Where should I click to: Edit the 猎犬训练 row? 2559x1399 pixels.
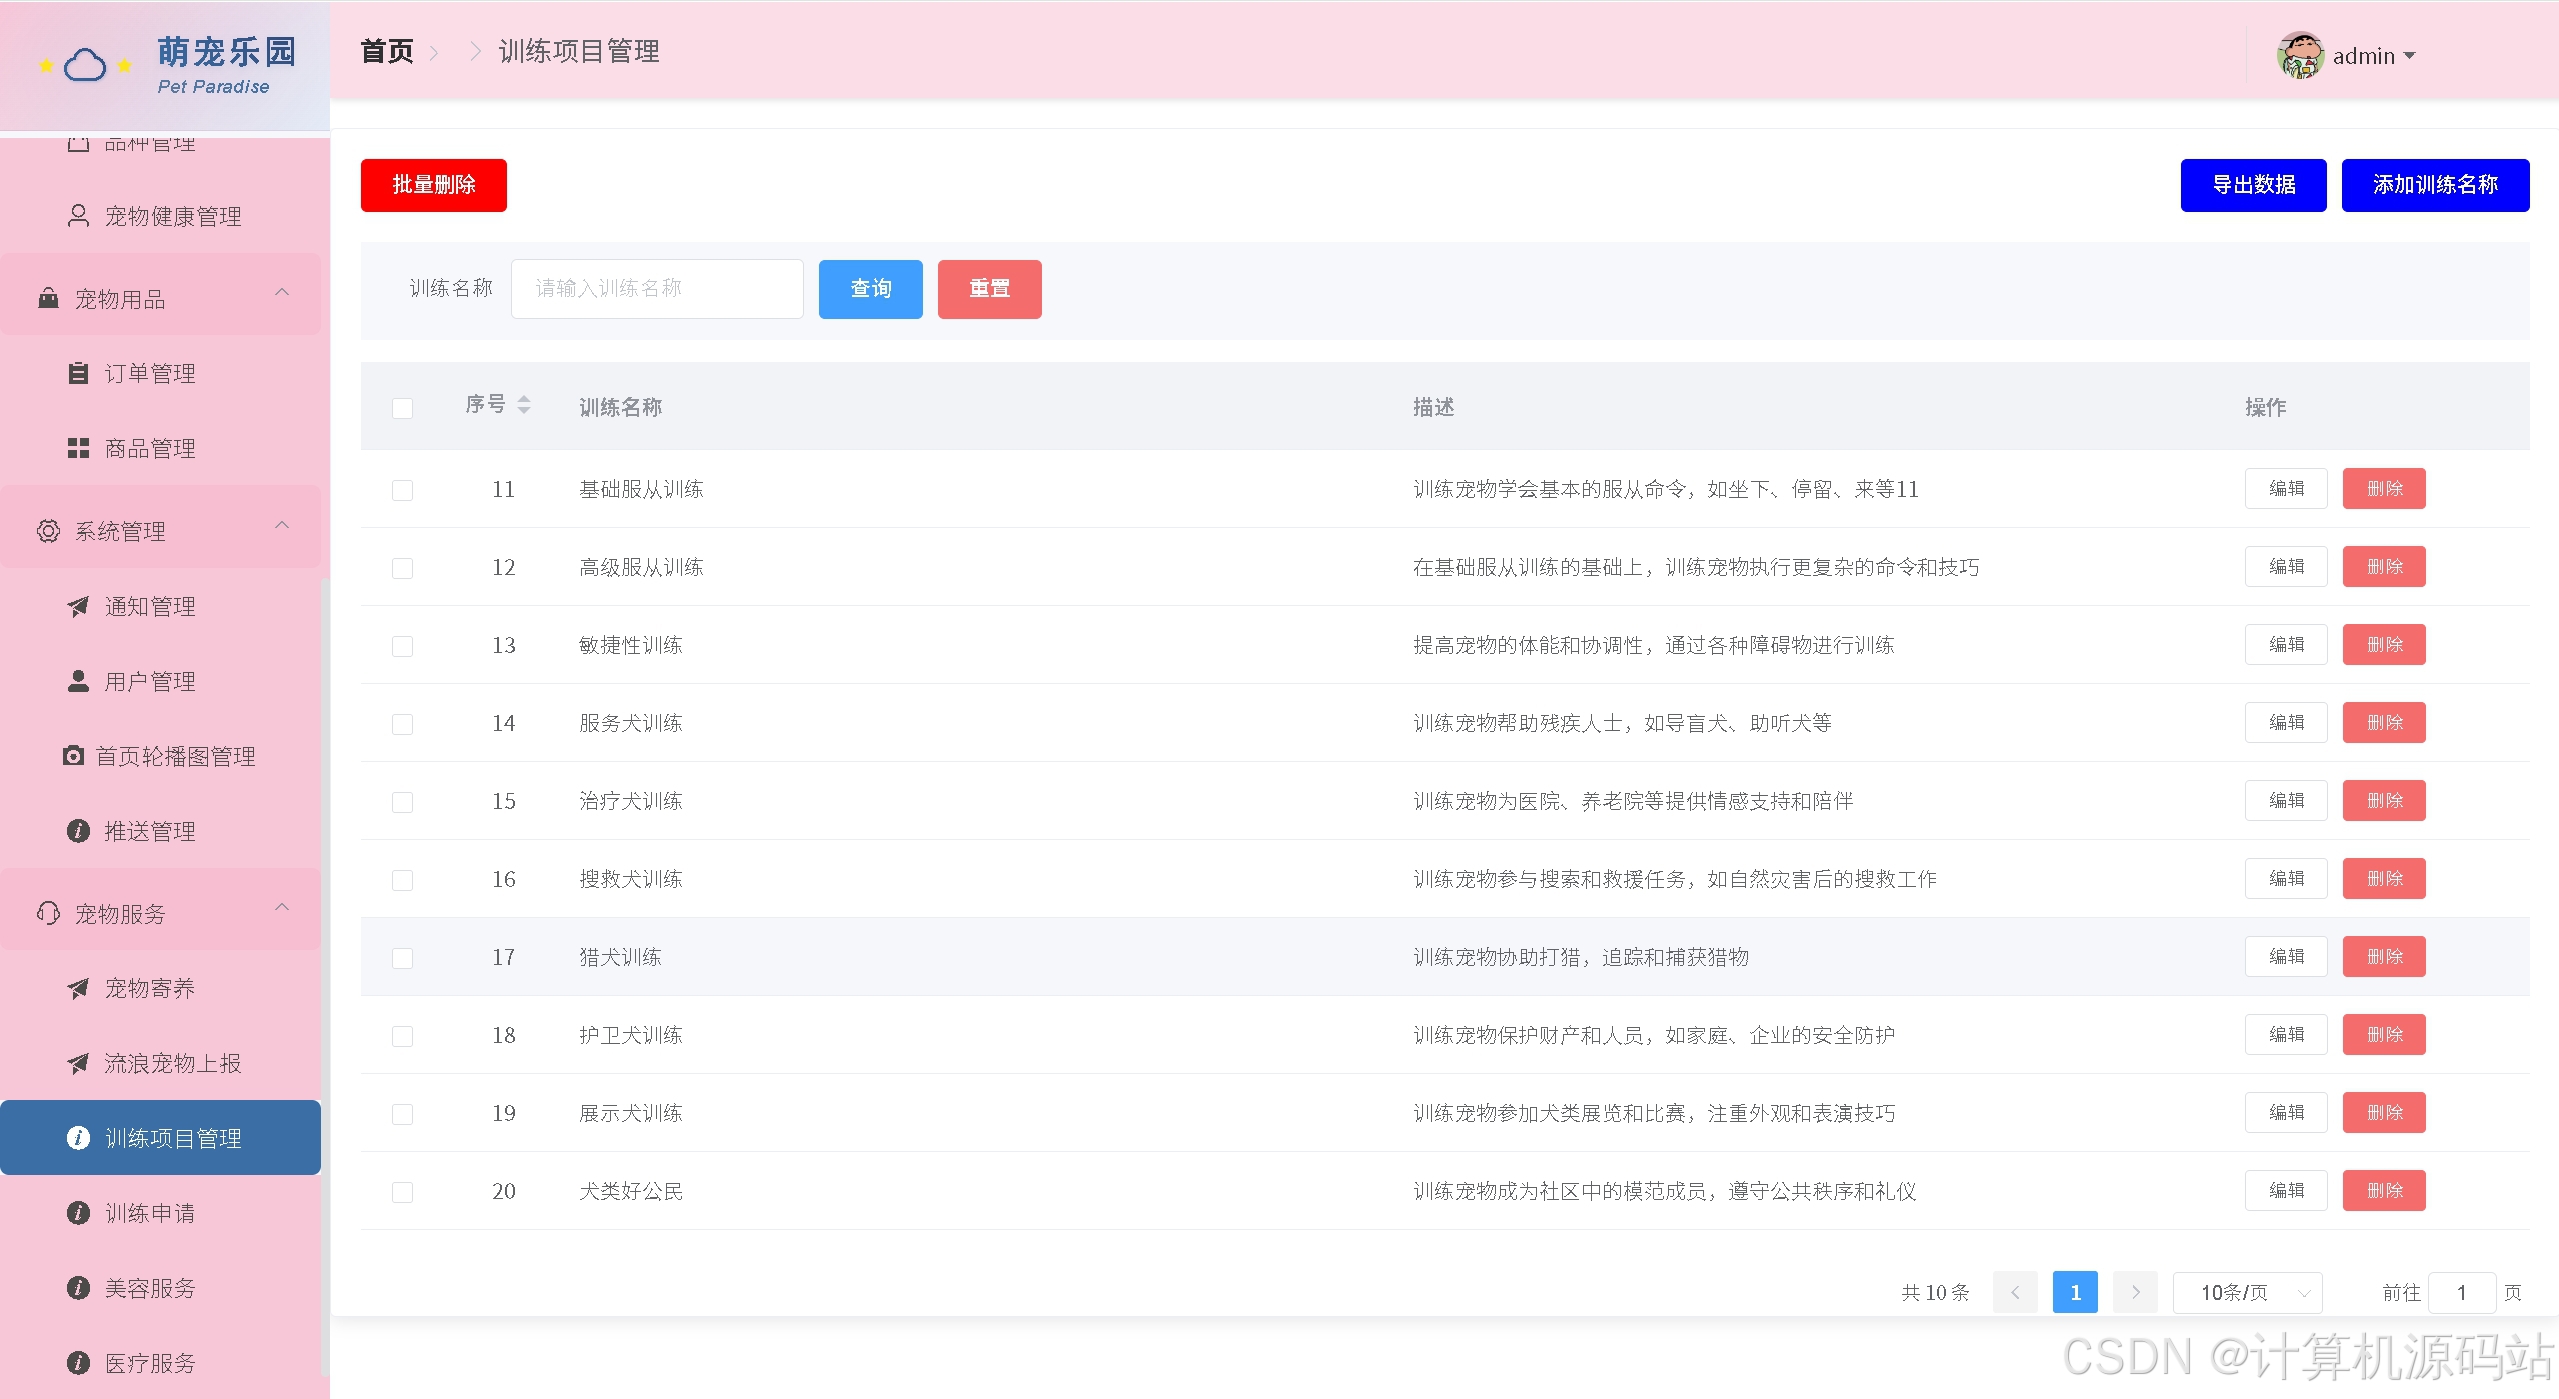point(2286,956)
